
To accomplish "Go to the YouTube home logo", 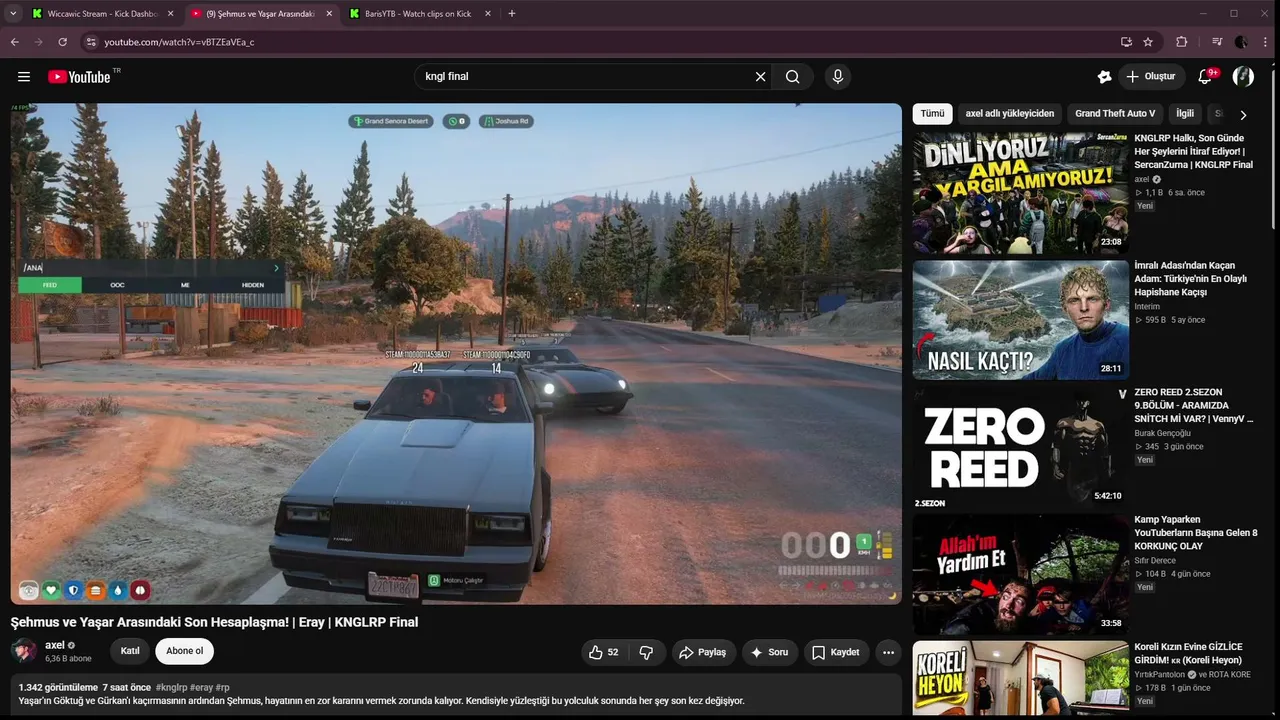I will 79,77.
